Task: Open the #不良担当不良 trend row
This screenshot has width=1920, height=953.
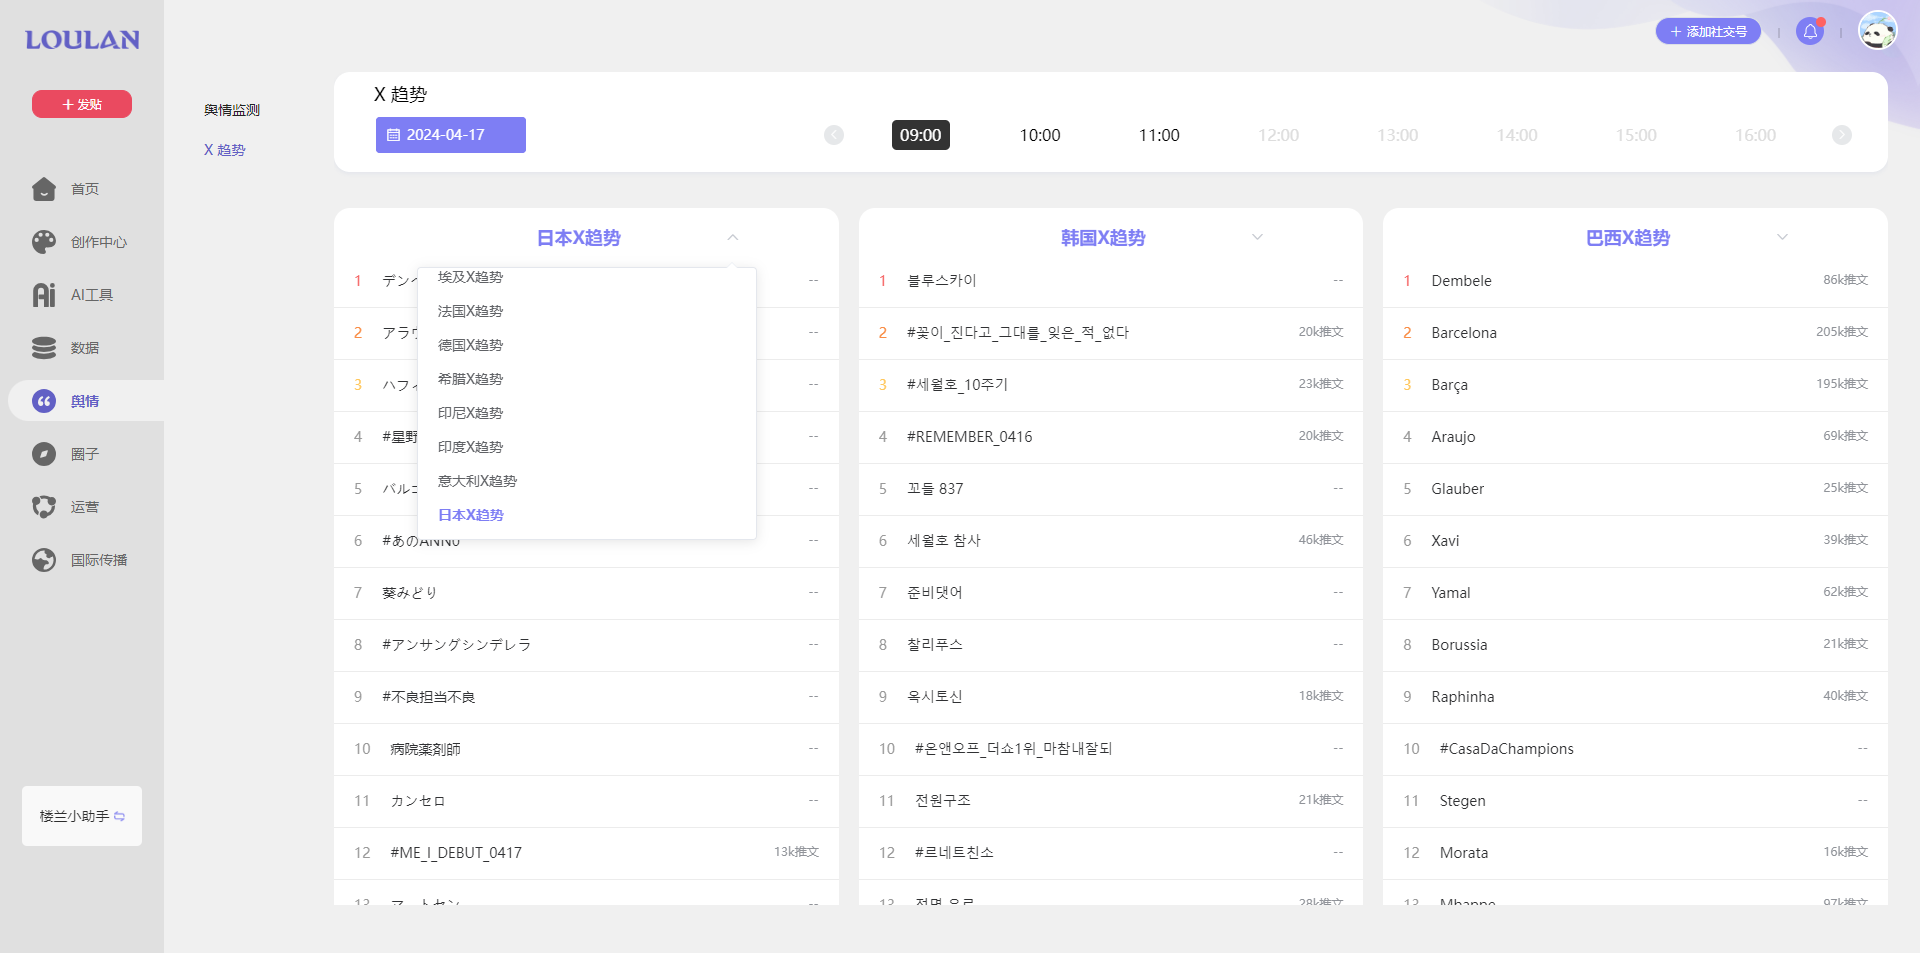Action: point(586,697)
